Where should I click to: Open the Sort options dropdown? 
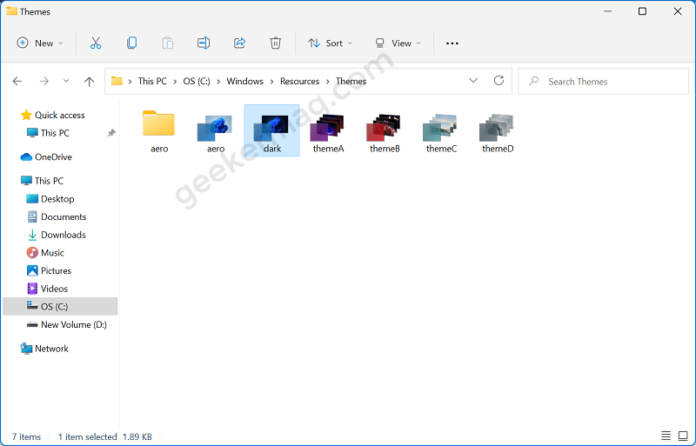tap(331, 43)
